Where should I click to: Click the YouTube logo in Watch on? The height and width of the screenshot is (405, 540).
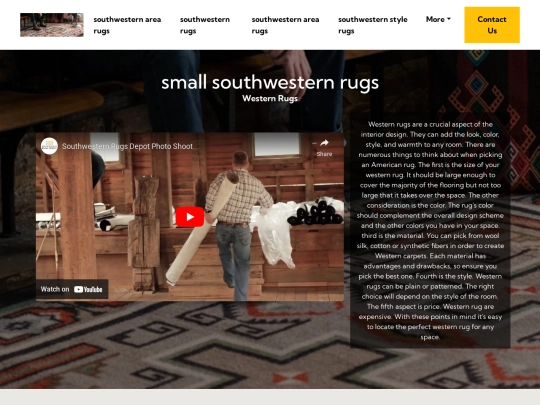(x=88, y=289)
